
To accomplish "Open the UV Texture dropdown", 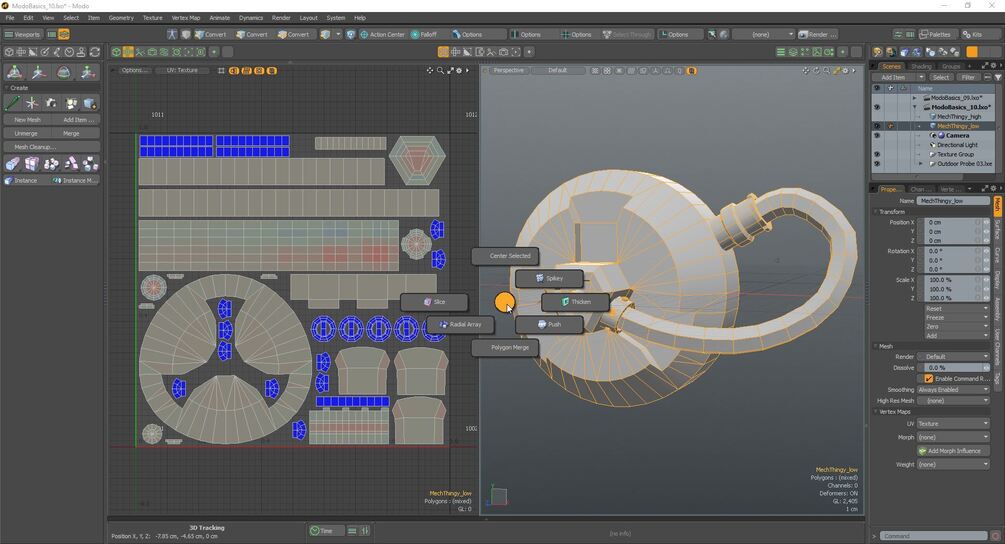I will [x=953, y=424].
